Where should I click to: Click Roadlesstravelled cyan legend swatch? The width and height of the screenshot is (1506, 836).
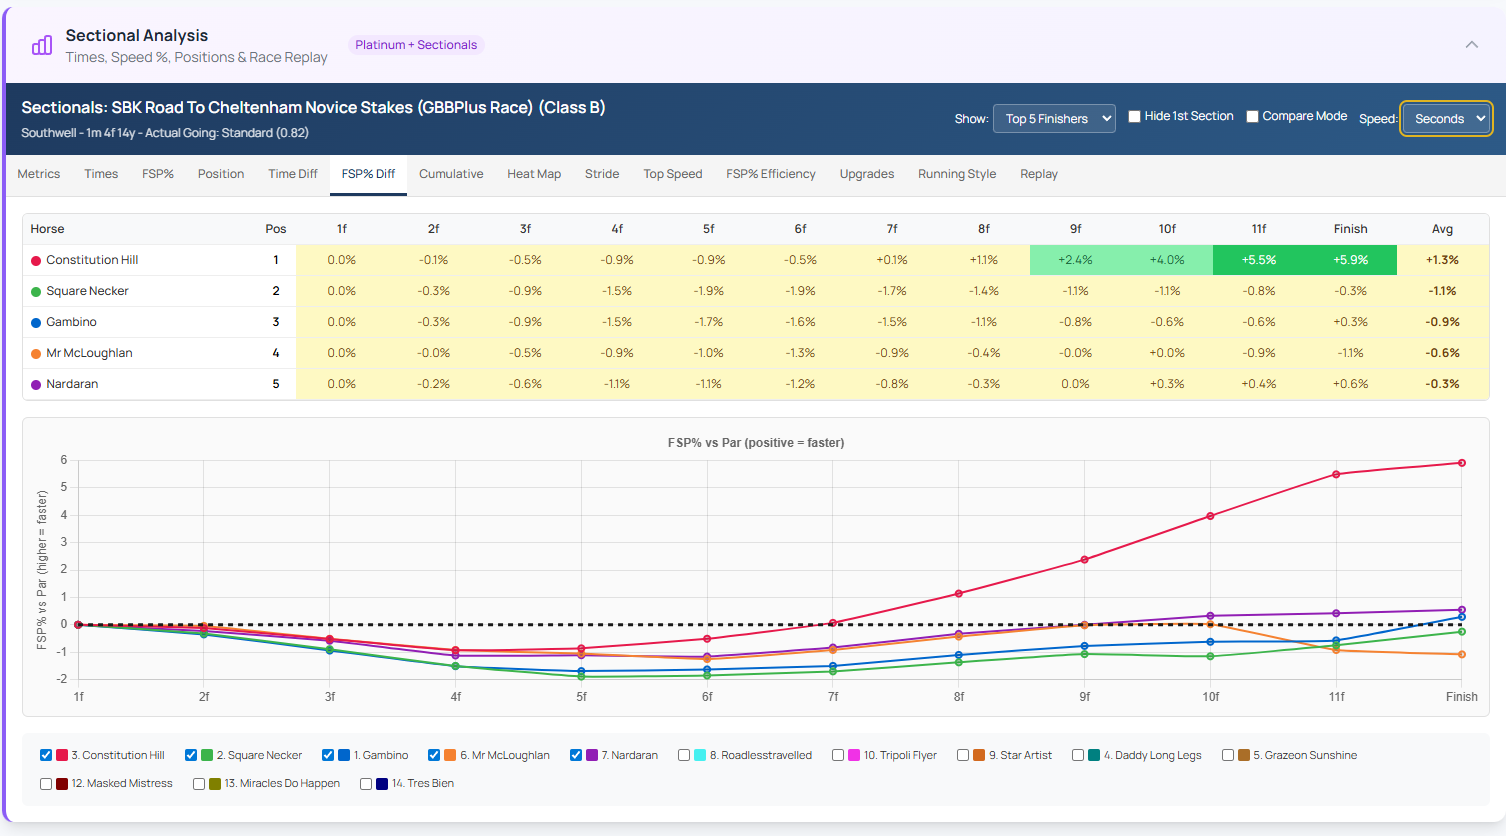(x=700, y=755)
